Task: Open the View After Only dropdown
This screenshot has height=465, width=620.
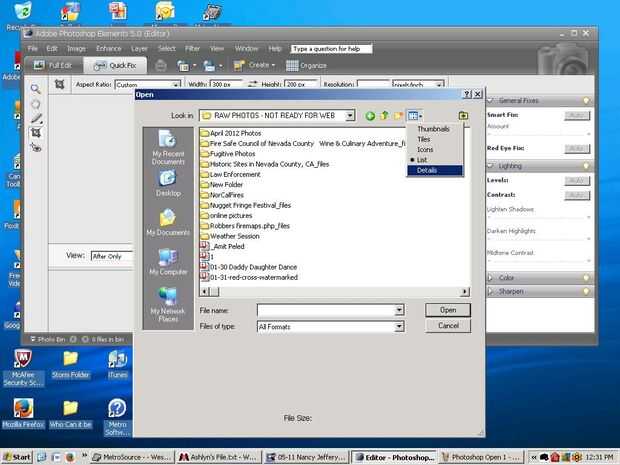Action: pyautogui.click(x=112, y=256)
